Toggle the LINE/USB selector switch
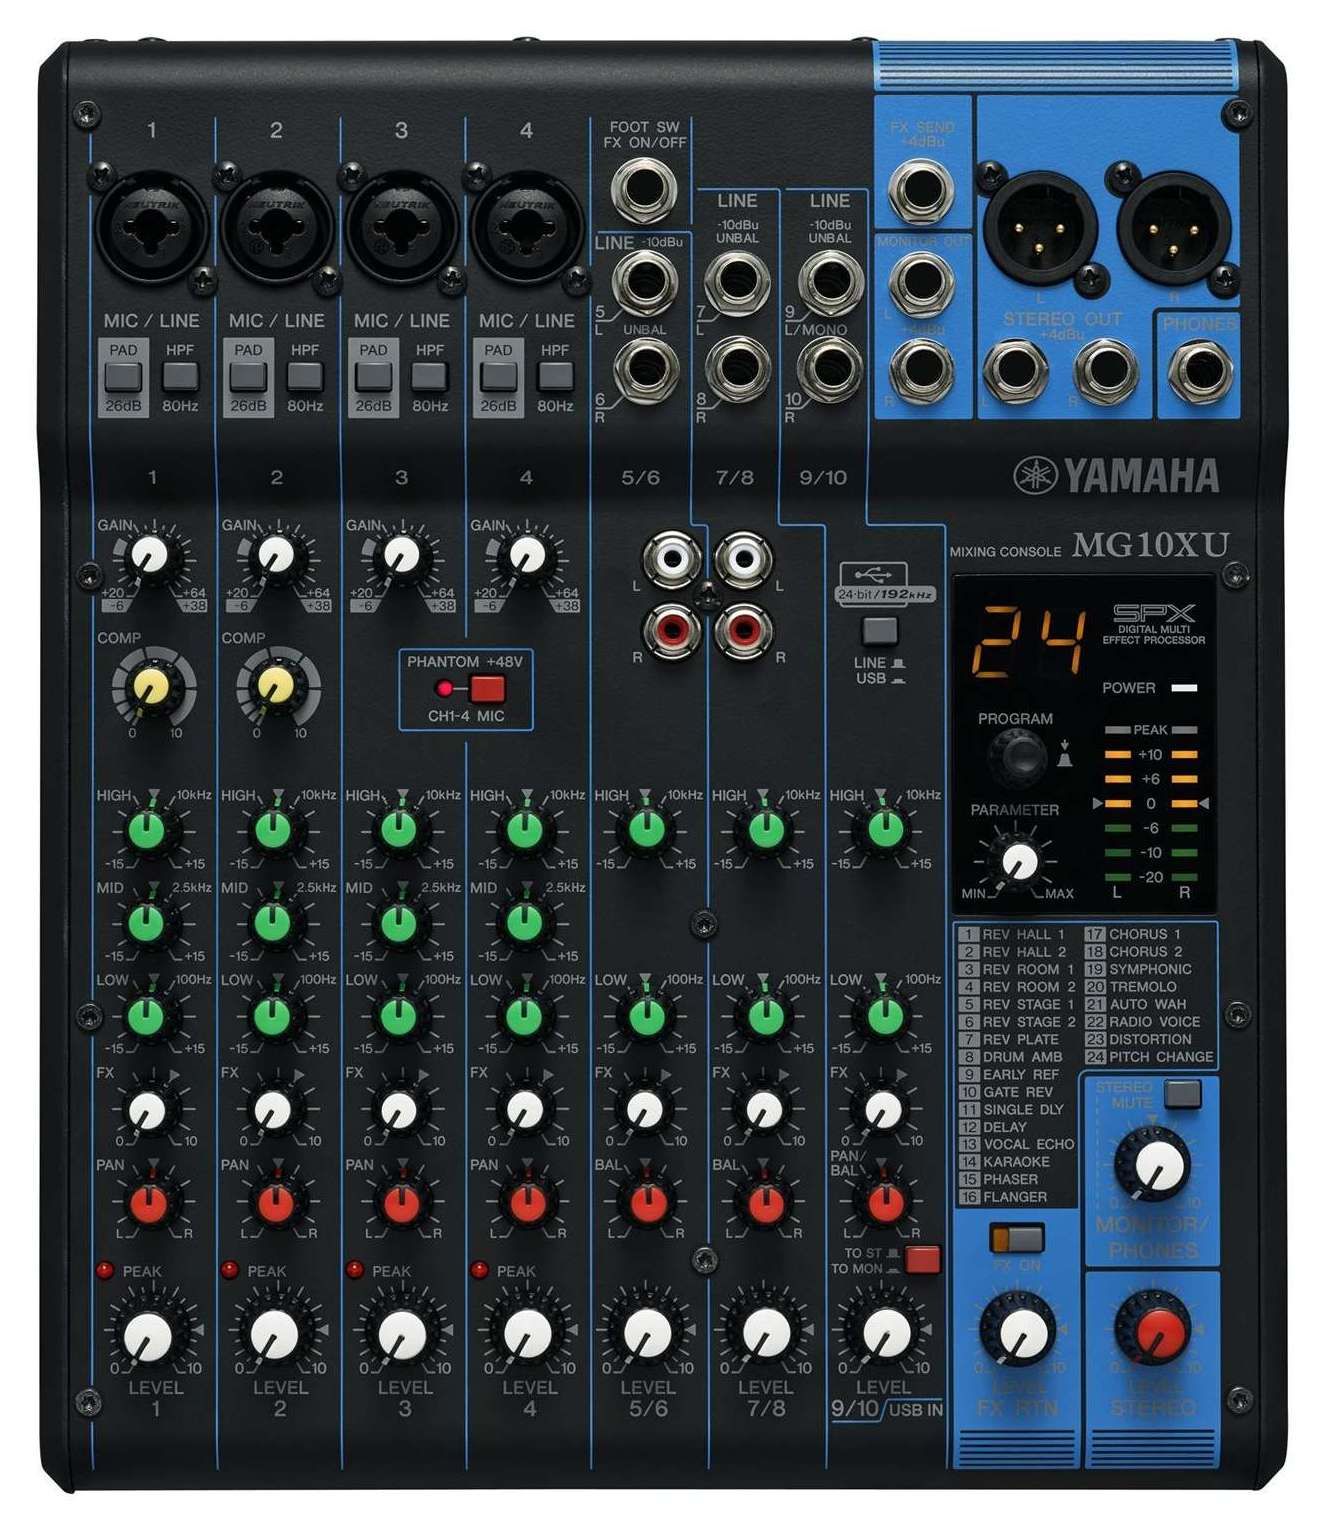 click(x=880, y=632)
